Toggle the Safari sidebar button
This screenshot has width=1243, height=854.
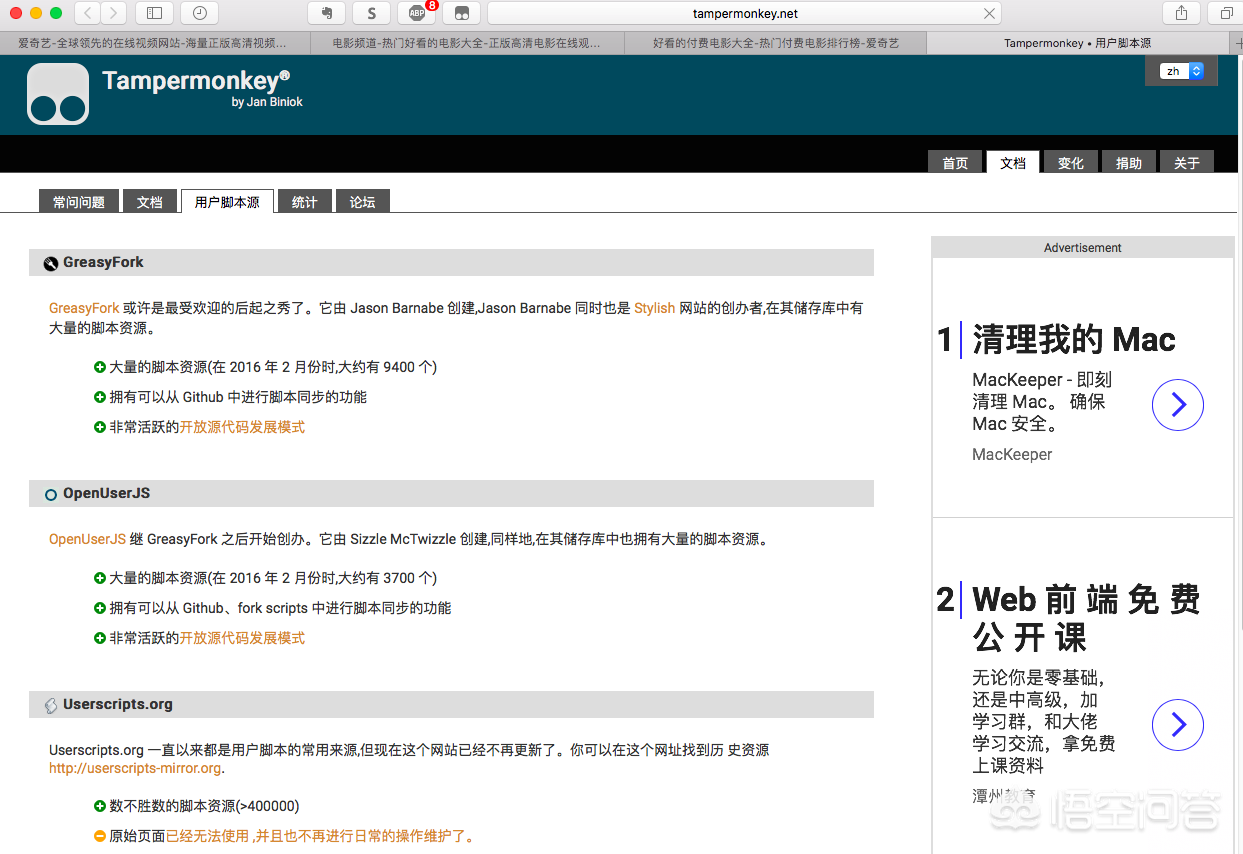pyautogui.click(x=154, y=13)
